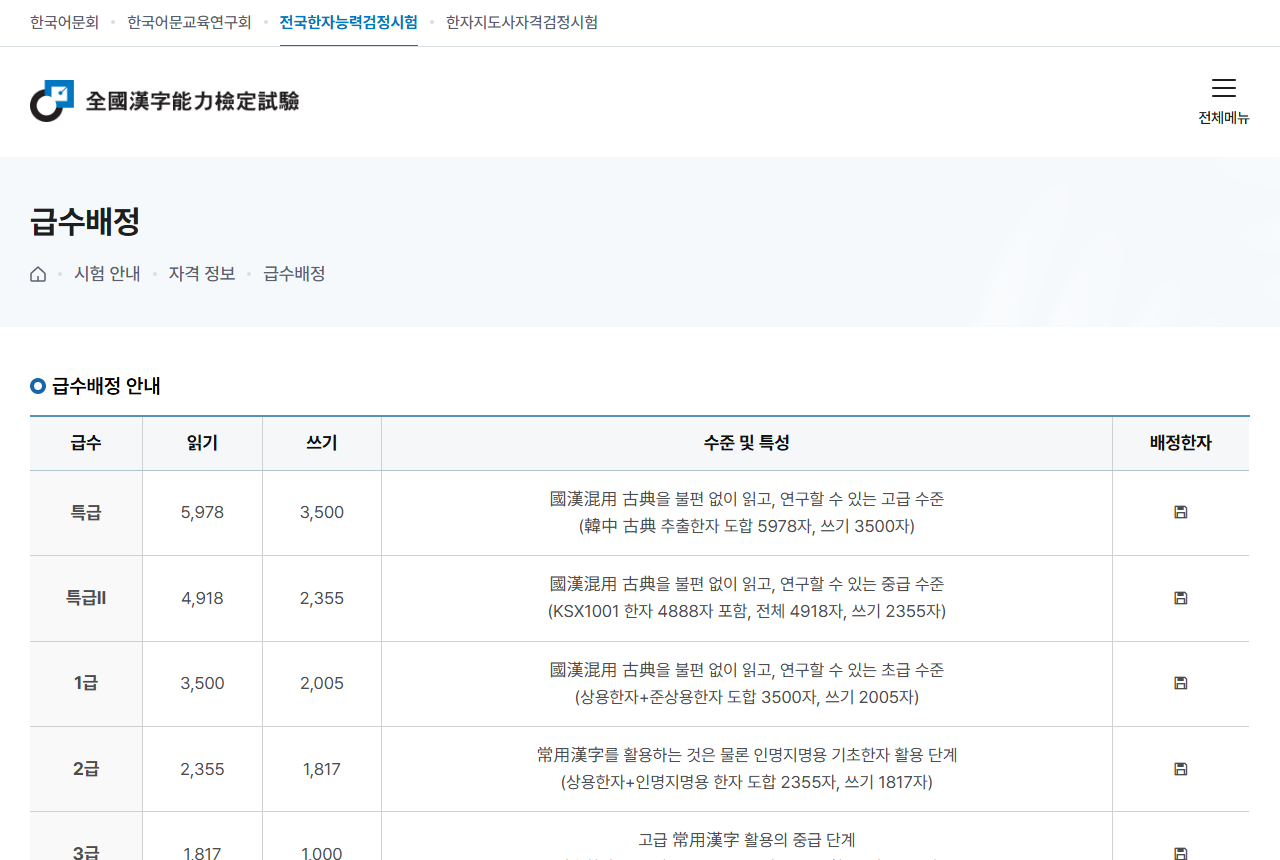
Task: Click the 배정한자 column header
Action: [1181, 443]
